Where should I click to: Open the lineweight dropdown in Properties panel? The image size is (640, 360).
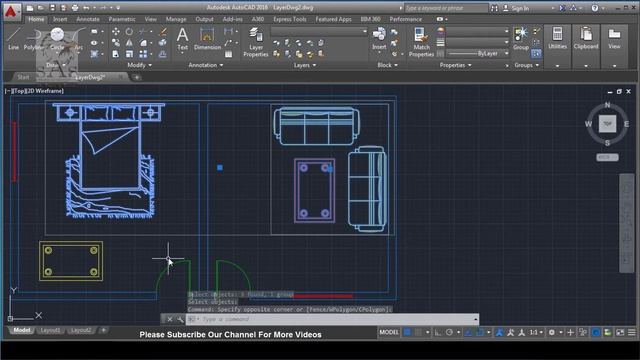click(478, 42)
